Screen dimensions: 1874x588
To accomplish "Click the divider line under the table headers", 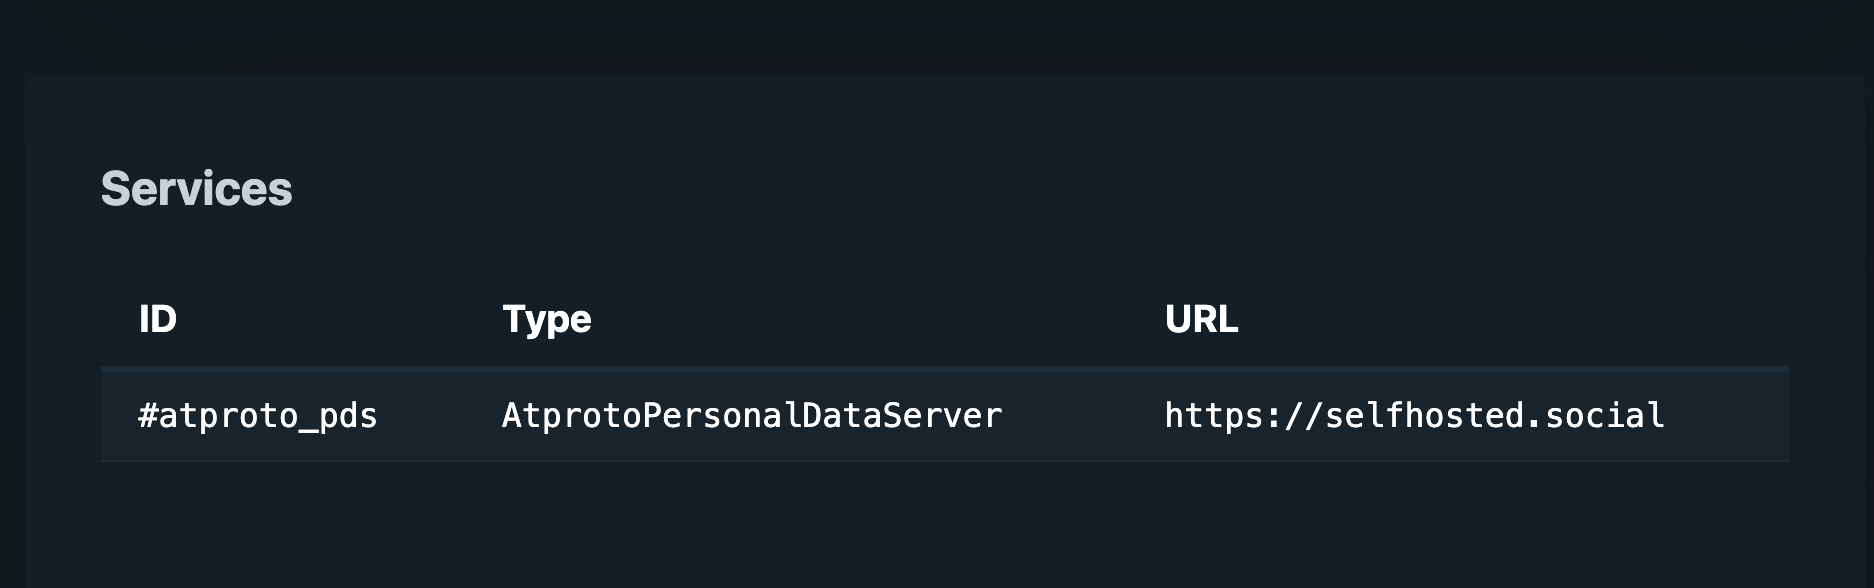I will [944, 369].
